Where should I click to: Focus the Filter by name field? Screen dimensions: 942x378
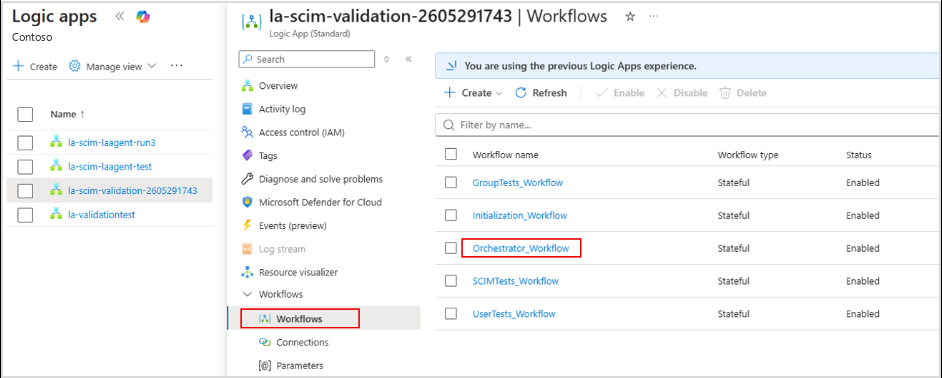tap(688, 126)
